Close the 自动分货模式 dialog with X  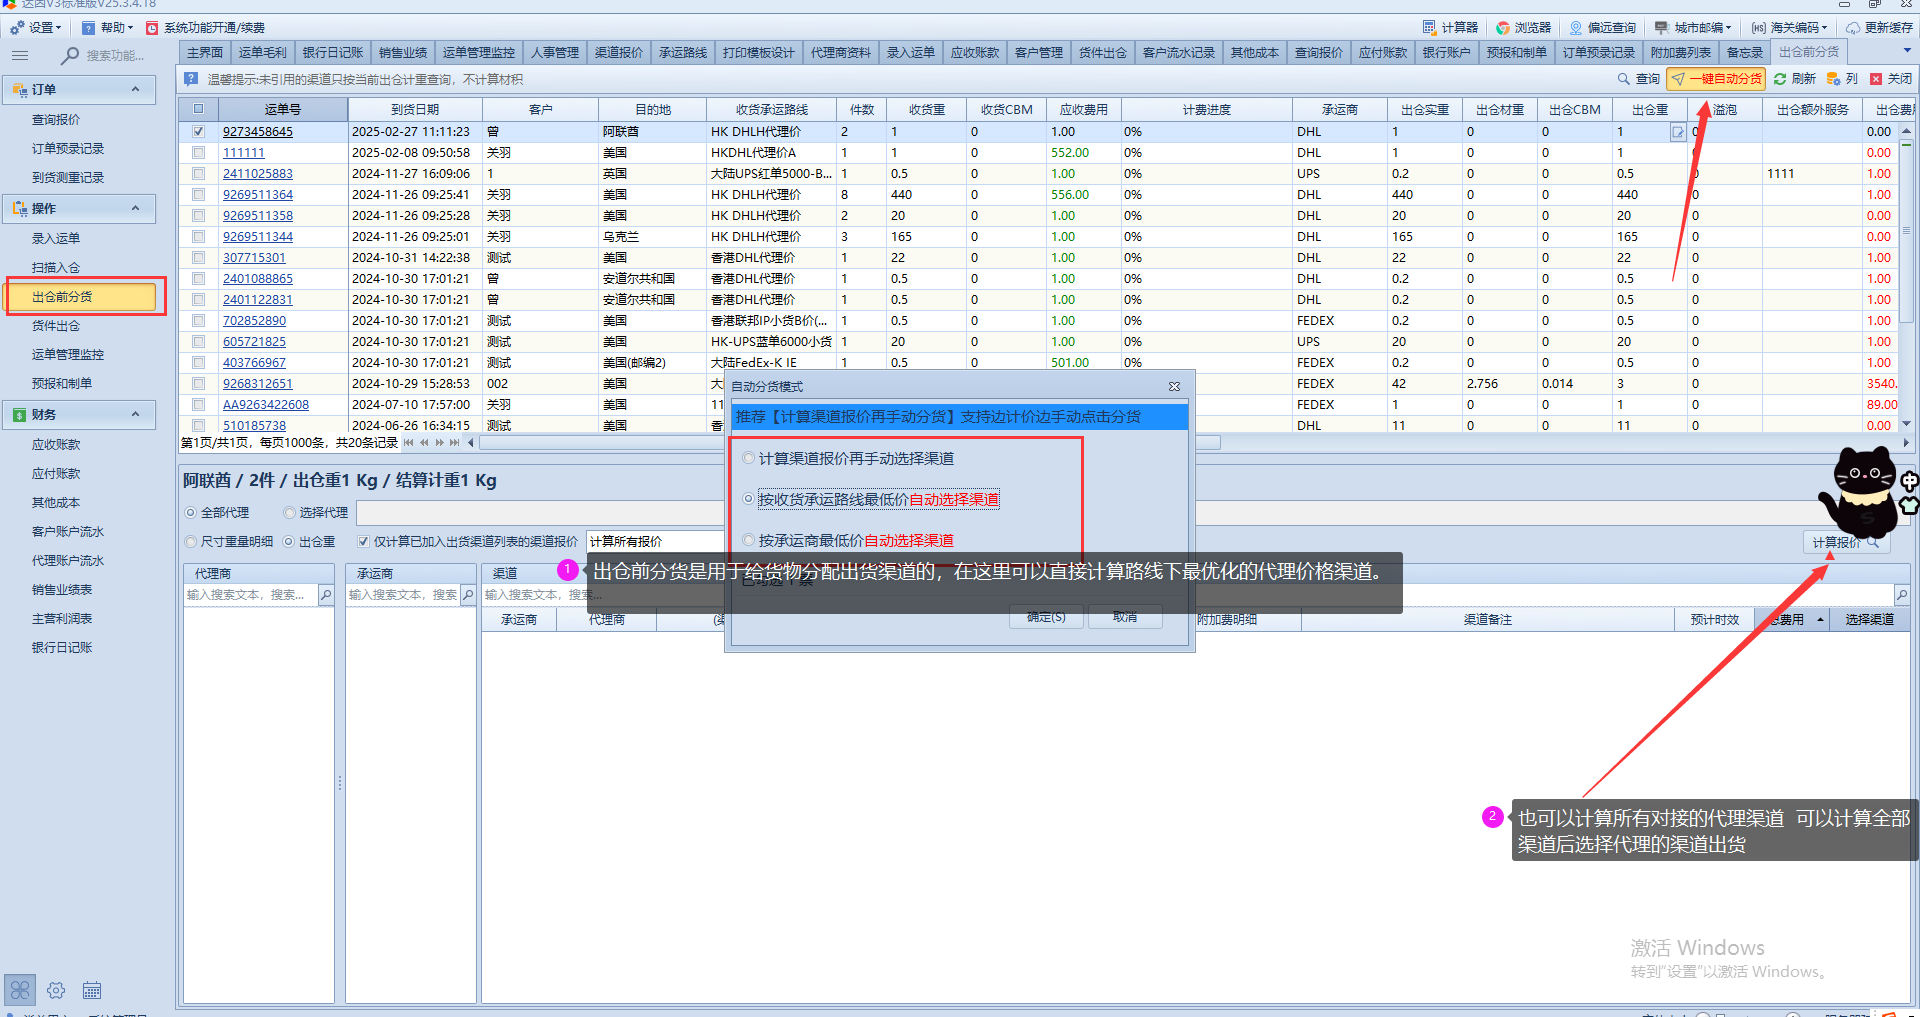(1175, 386)
